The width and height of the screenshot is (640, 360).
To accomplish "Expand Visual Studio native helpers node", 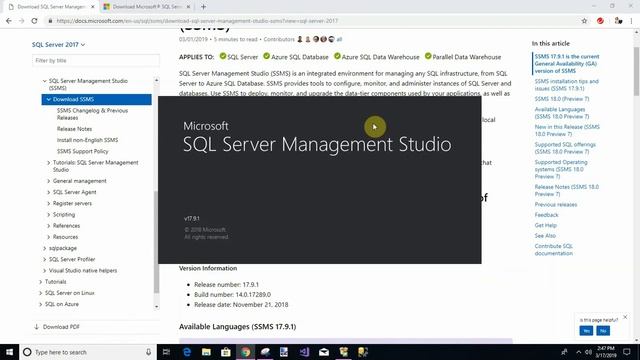I will coord(44,270).
